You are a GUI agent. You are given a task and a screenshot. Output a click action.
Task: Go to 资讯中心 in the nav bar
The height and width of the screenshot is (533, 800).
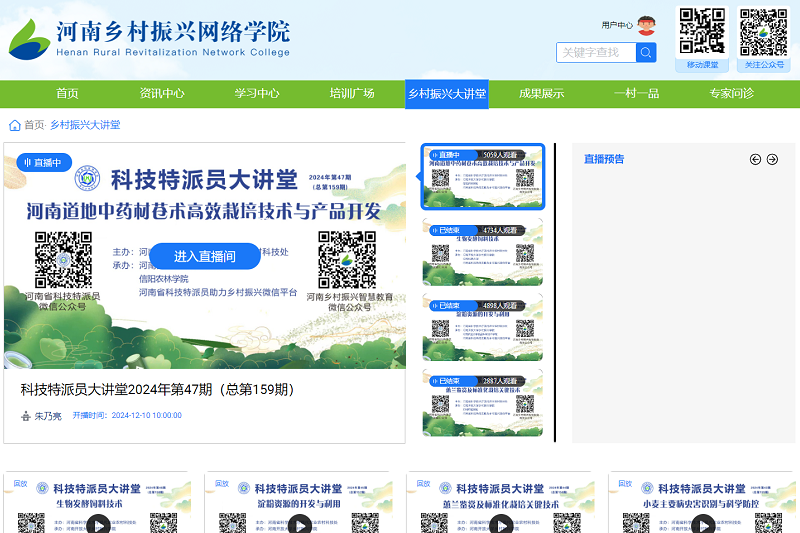point(162,94)
